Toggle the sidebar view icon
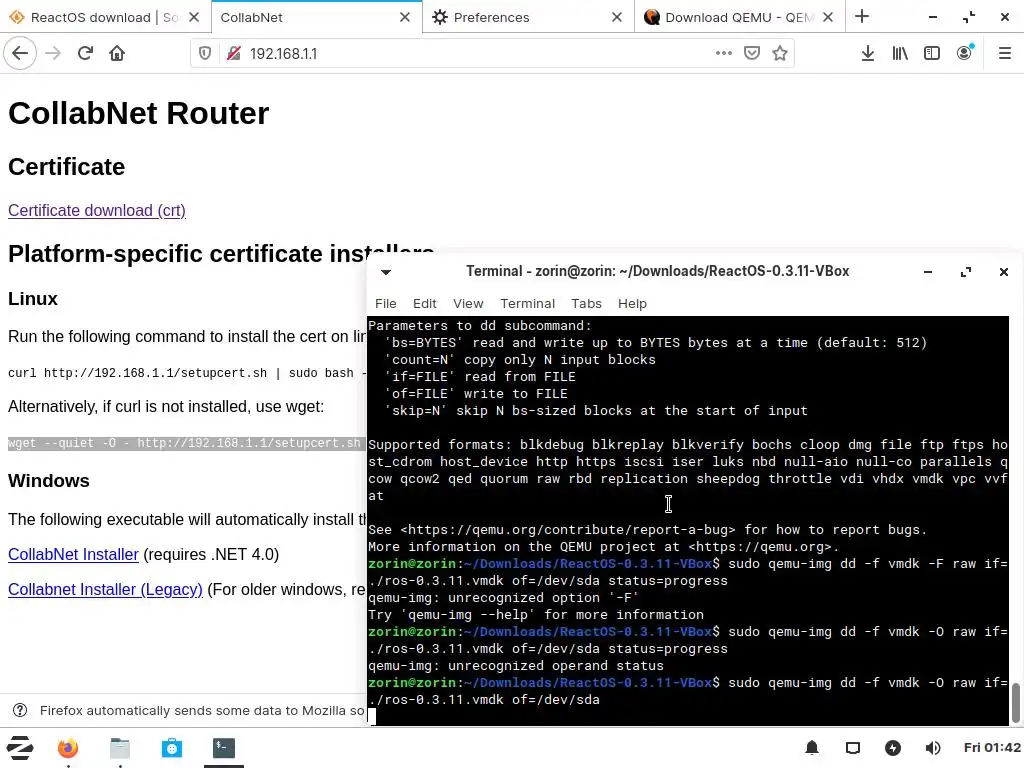Screen dimensions: 1024x768 (932, 54)
